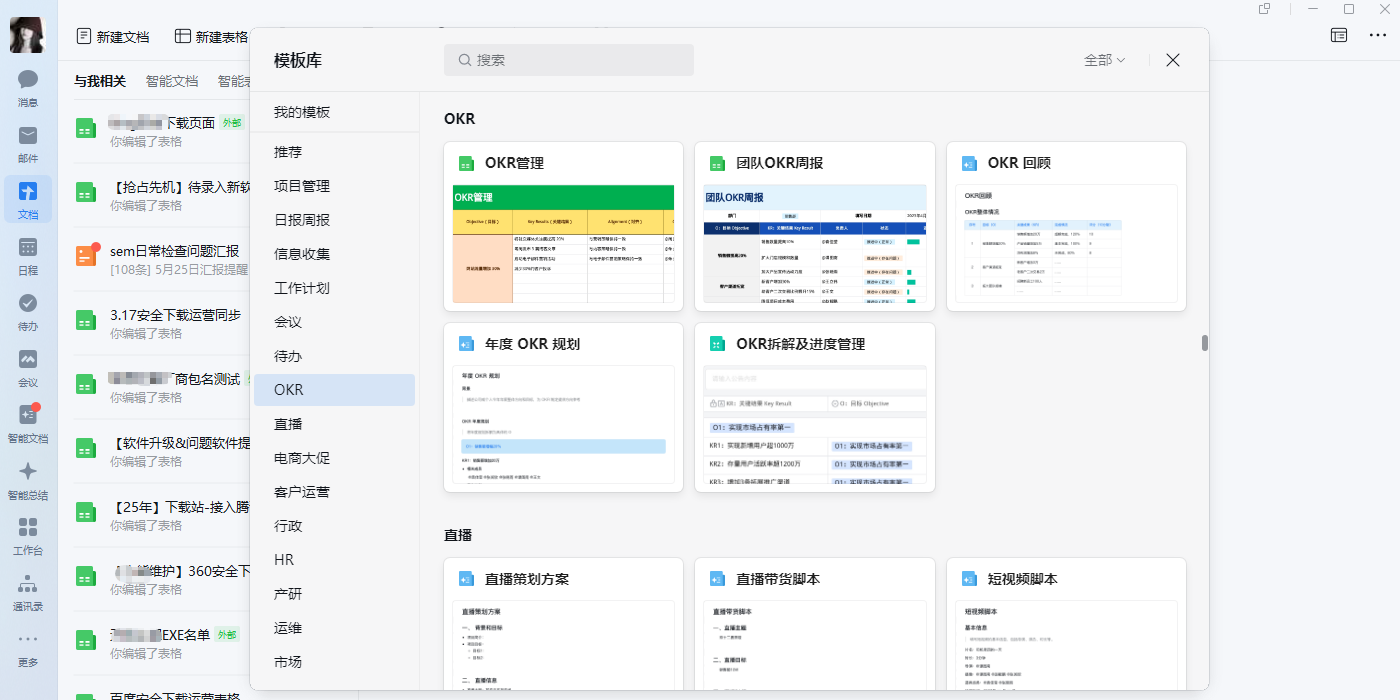This screenshot has height=700, width=1400.
Task: Open Mail (邮件) in the sidebar
Action: [28, 144]
